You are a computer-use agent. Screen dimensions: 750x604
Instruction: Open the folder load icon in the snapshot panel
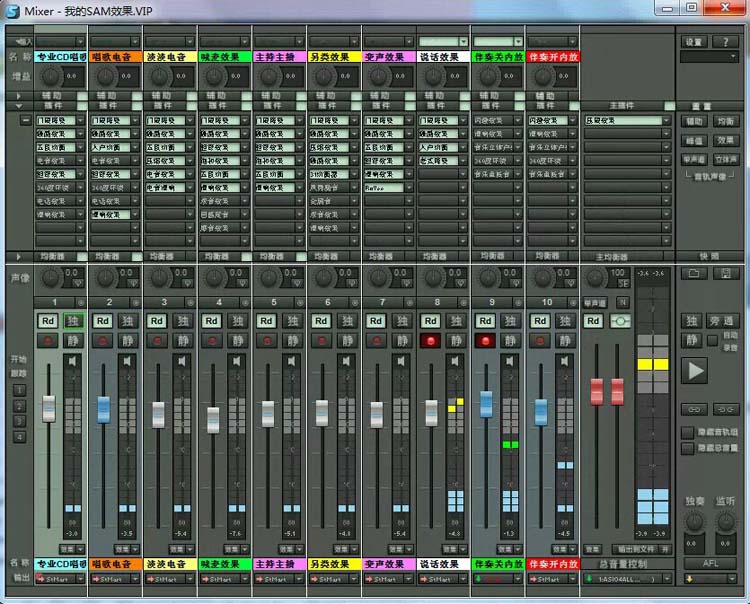pyautogui.click(x=694, y=274)
